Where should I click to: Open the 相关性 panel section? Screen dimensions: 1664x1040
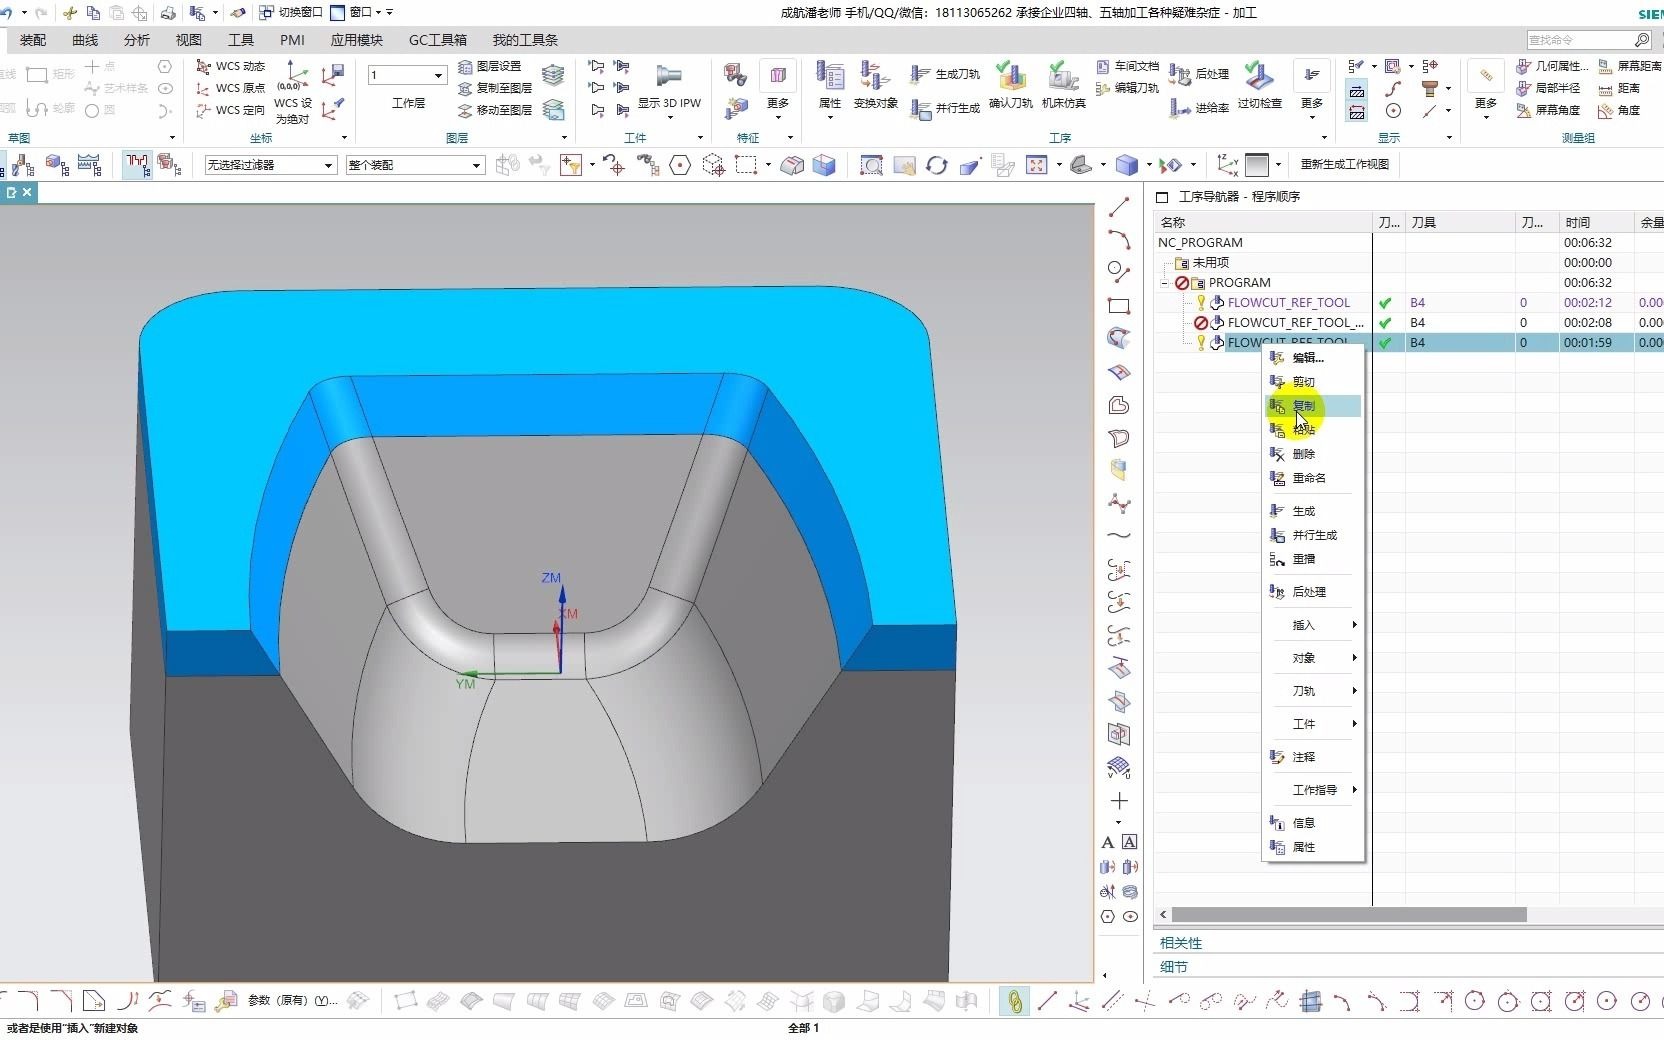click(x=1181, y=943)
